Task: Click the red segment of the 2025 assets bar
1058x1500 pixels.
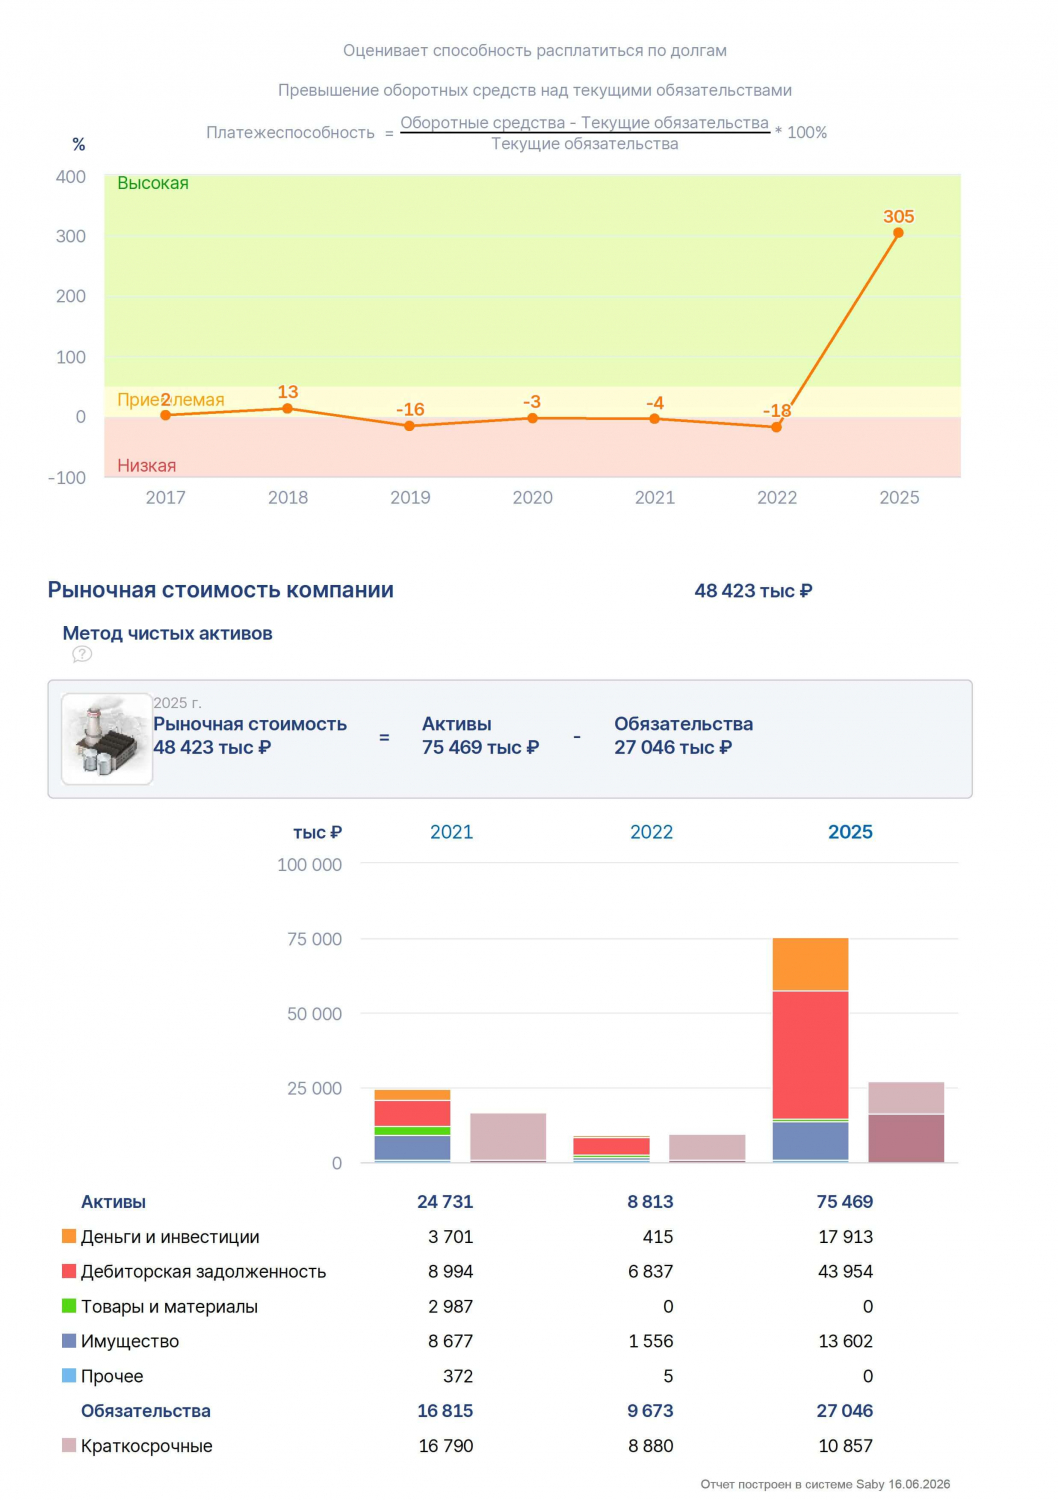Action: point(810,1054)
